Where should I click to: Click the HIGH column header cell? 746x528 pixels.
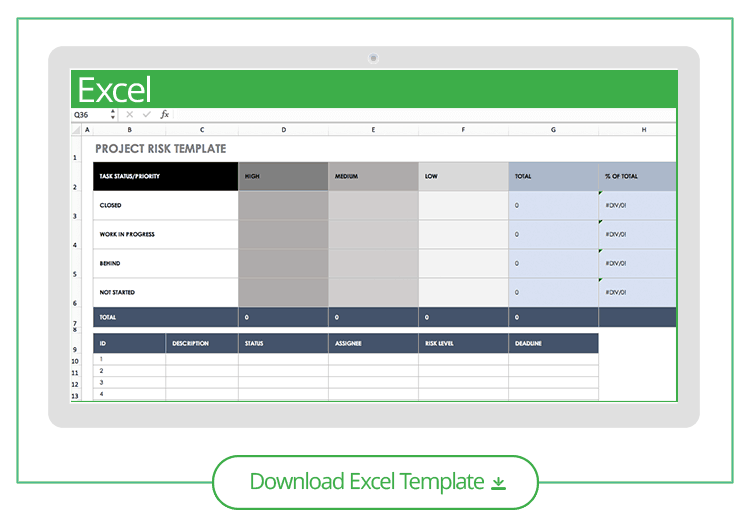point(283,176)
